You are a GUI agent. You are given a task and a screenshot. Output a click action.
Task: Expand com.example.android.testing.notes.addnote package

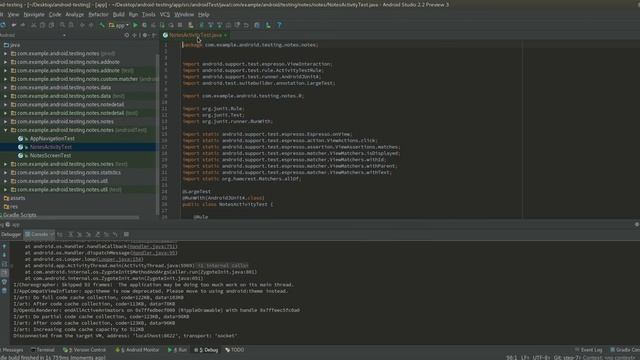6,62
